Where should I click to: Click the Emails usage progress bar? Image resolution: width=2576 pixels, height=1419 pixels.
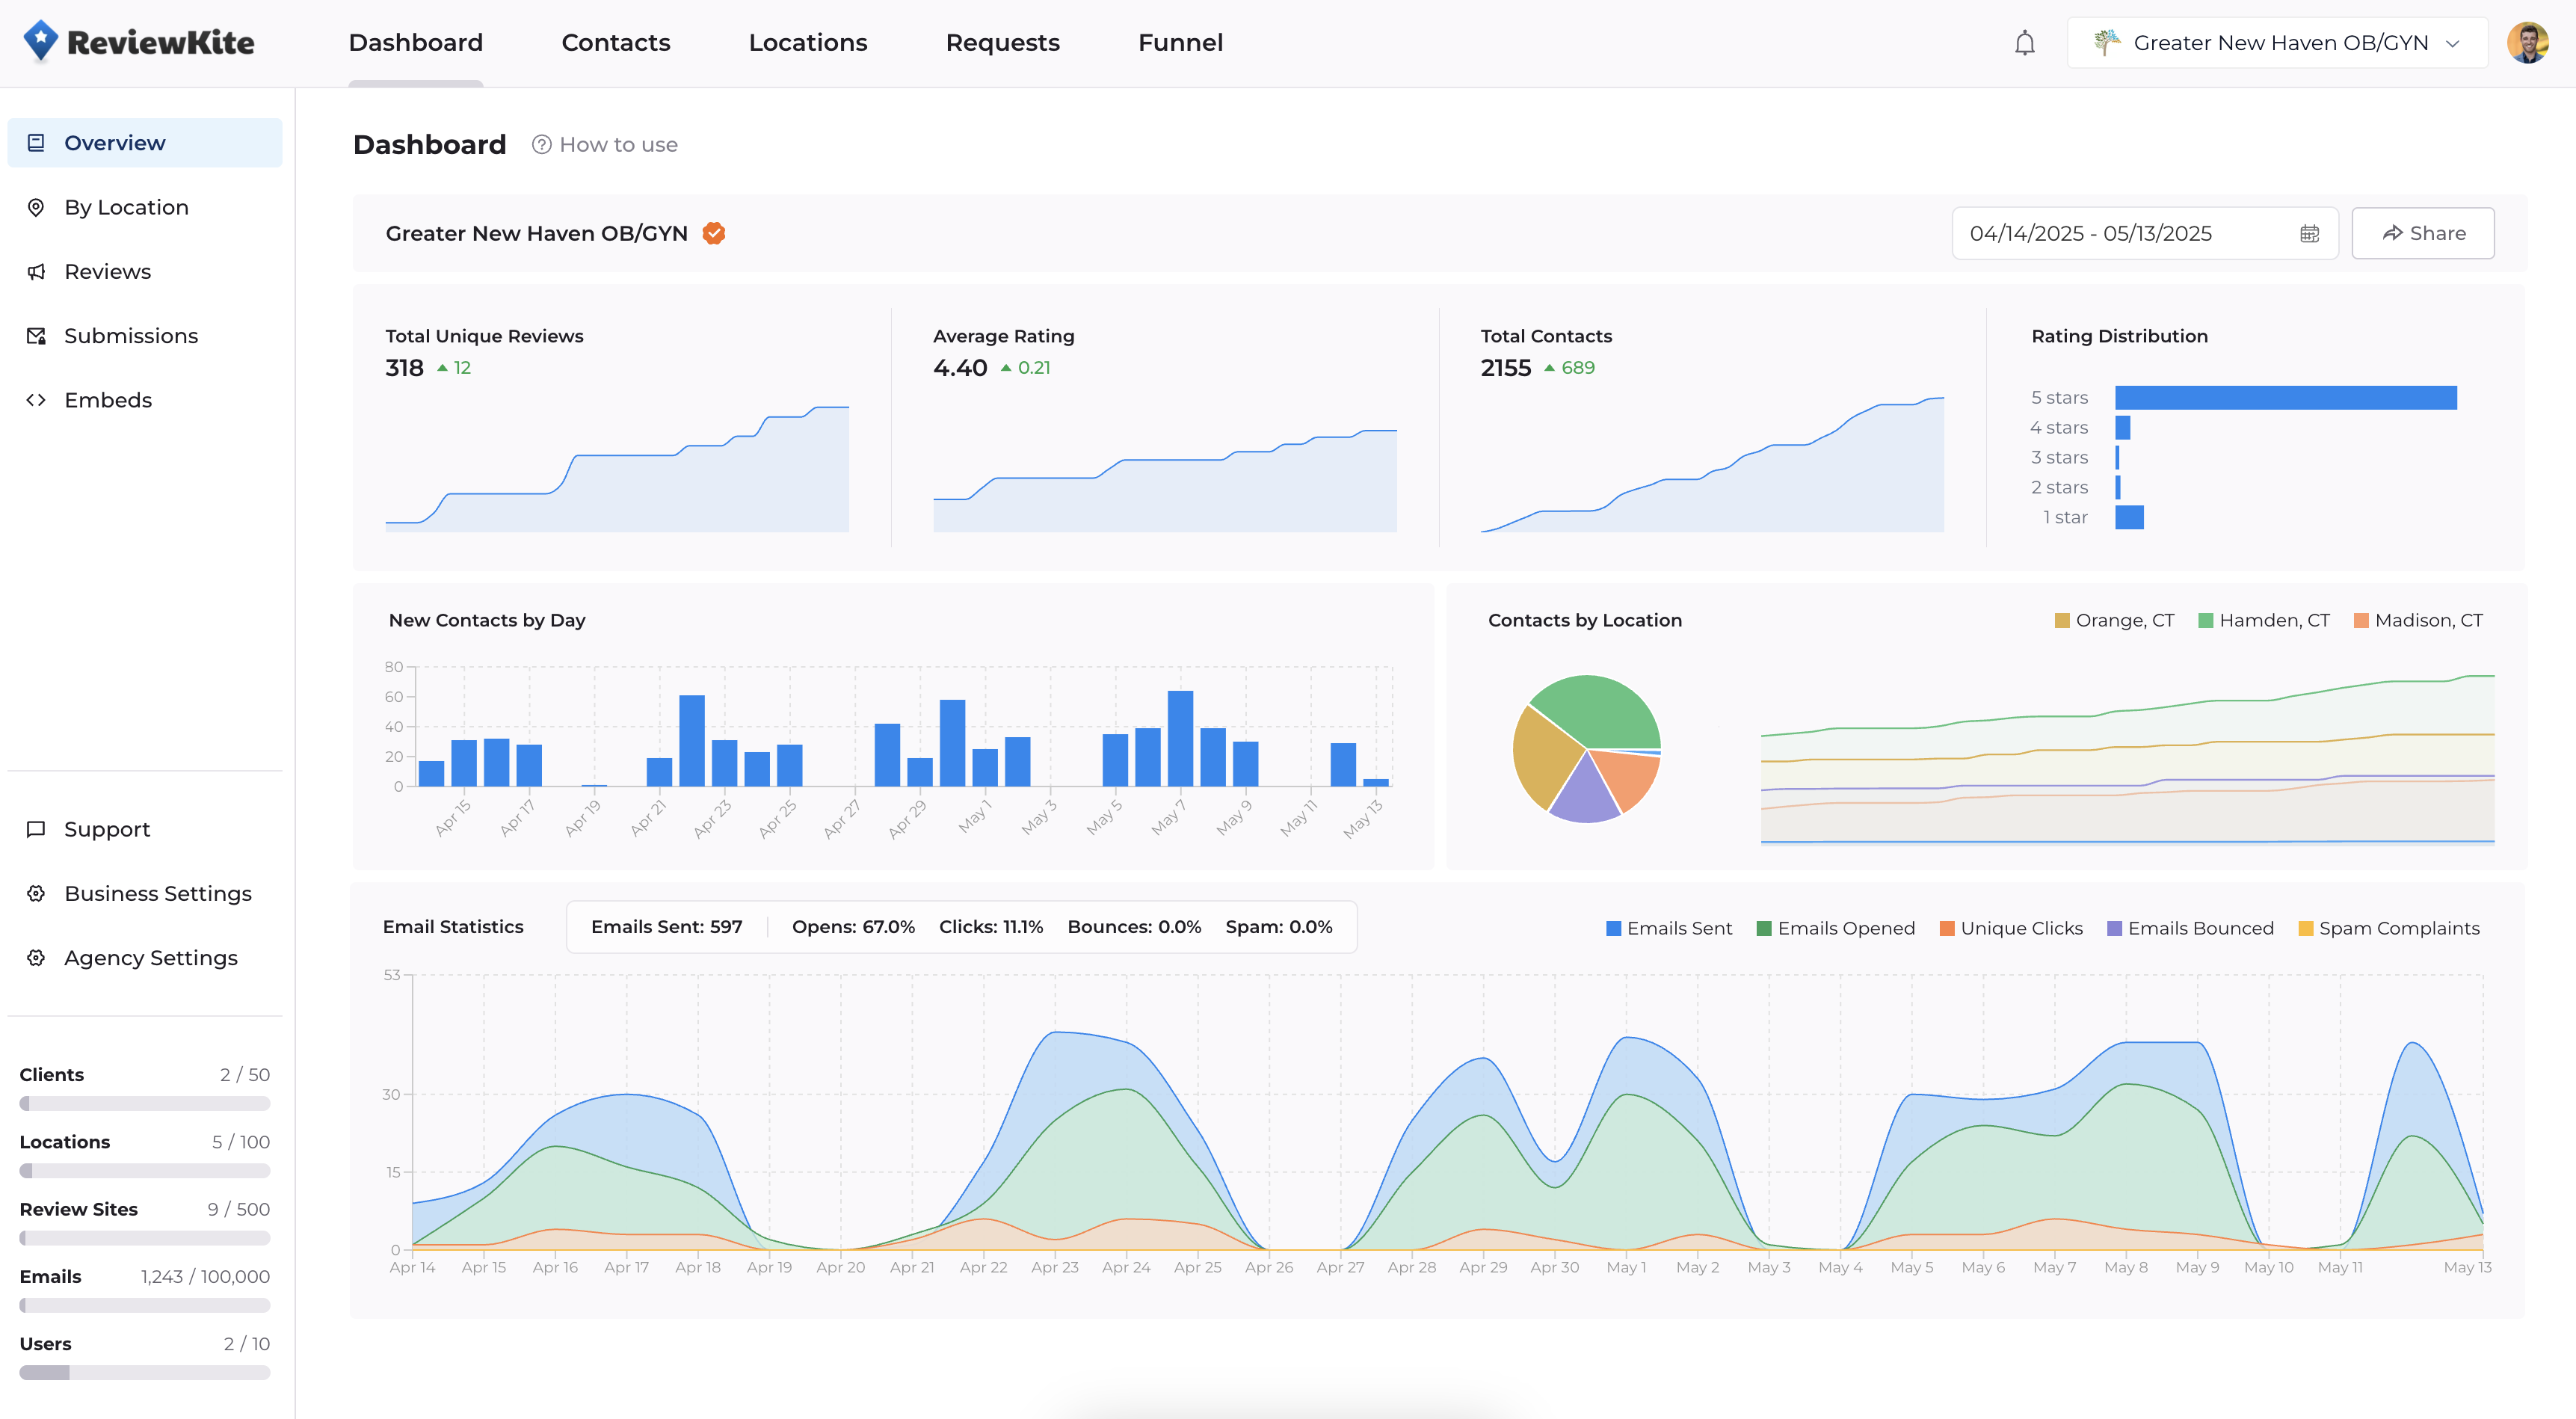145,1305
